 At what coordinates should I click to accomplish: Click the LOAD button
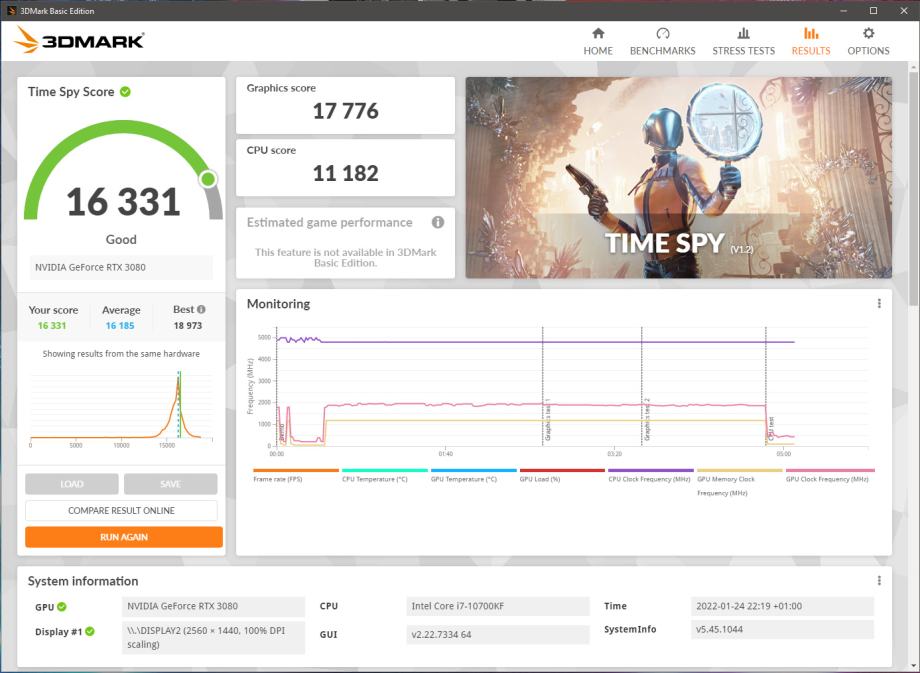(x=72, y=484)
